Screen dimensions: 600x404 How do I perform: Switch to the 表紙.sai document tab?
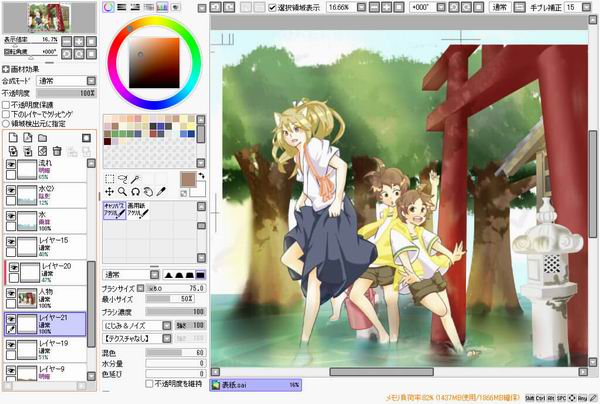[256, 385]
